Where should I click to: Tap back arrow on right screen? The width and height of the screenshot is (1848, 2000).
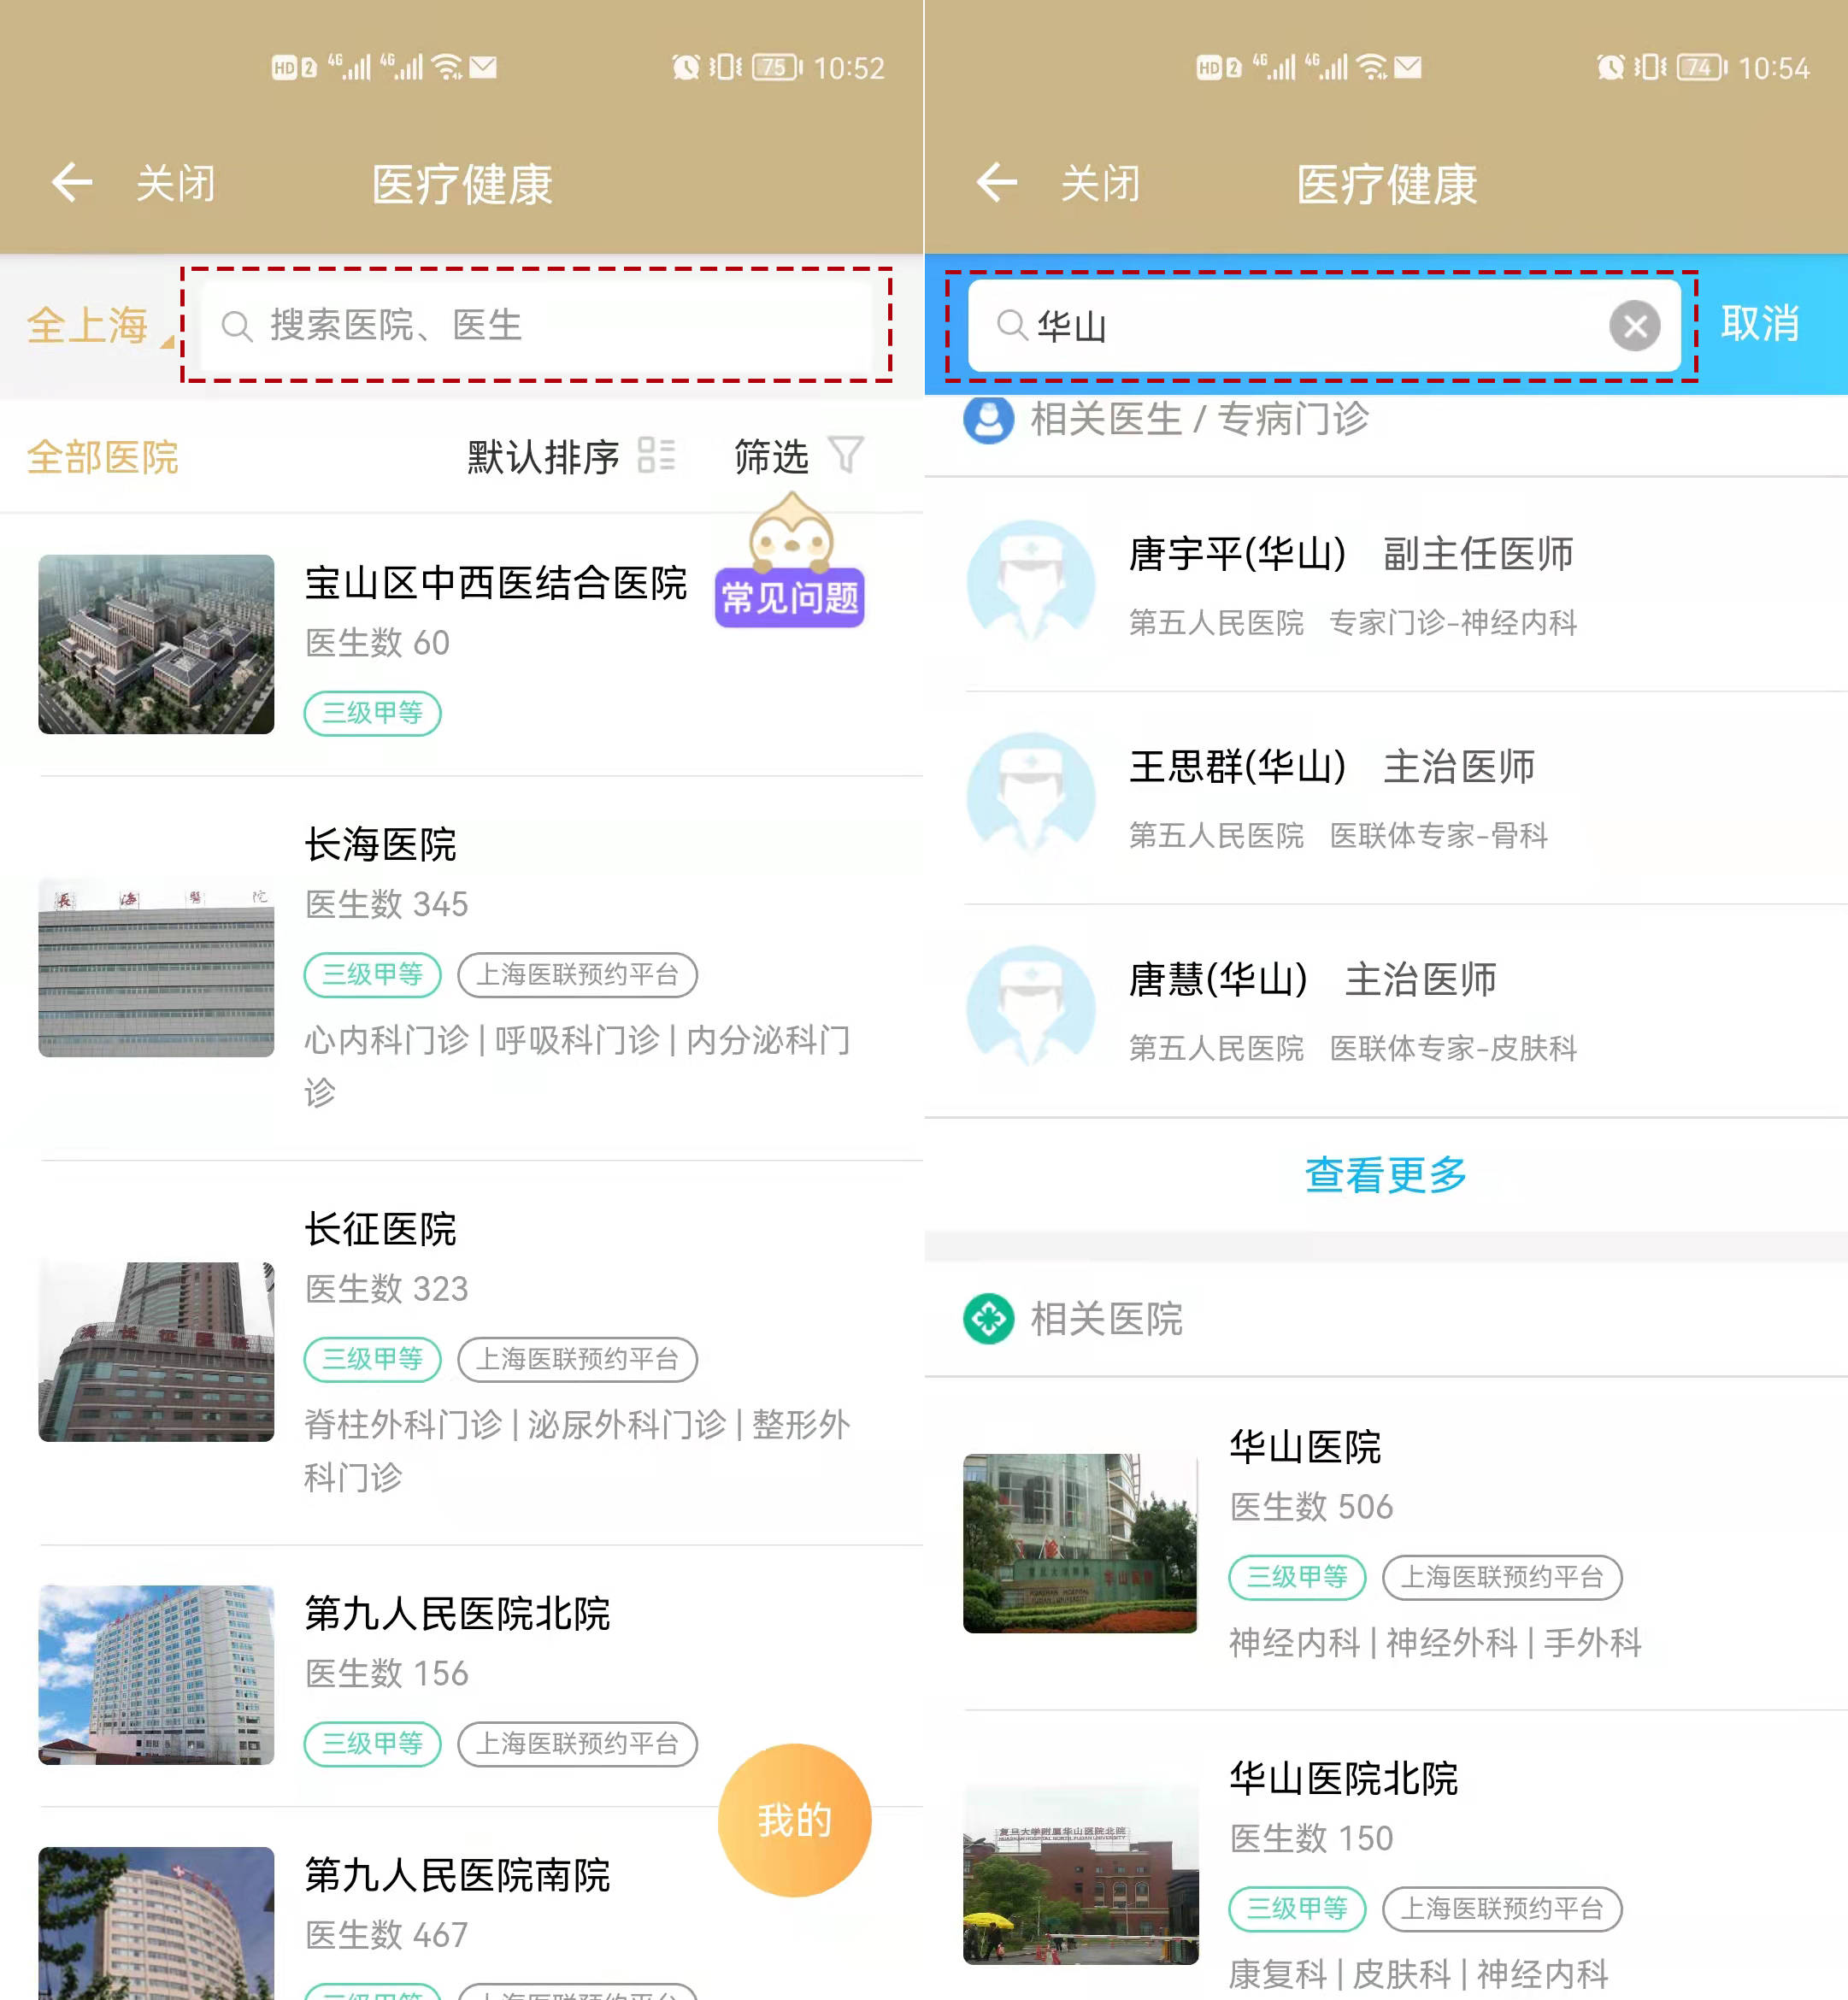pos(997,183)
